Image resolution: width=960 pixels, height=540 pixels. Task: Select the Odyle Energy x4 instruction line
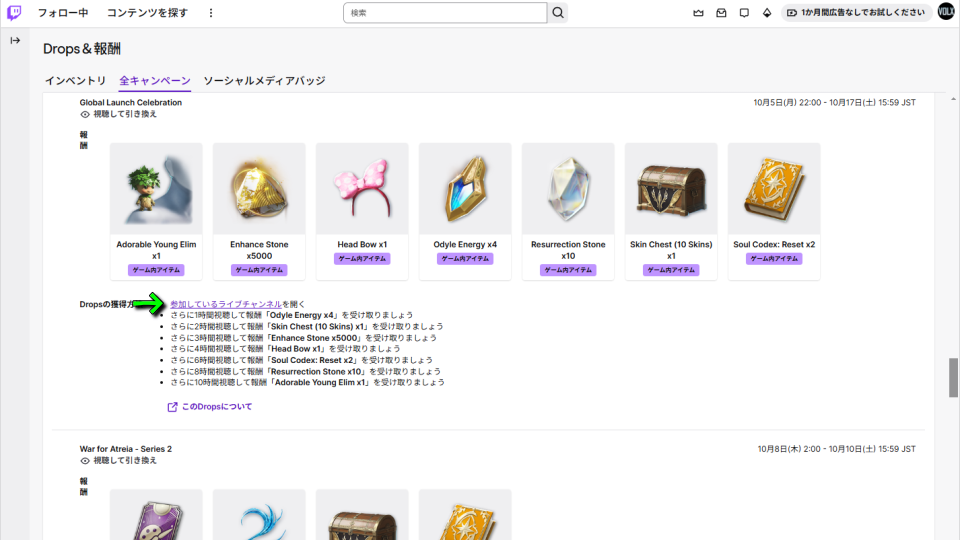click(291, 315)
